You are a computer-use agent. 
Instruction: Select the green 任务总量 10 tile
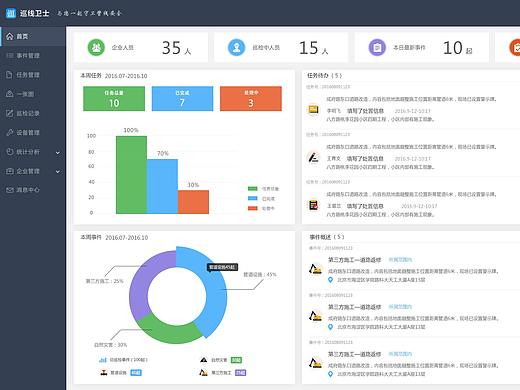coord(114,99)
